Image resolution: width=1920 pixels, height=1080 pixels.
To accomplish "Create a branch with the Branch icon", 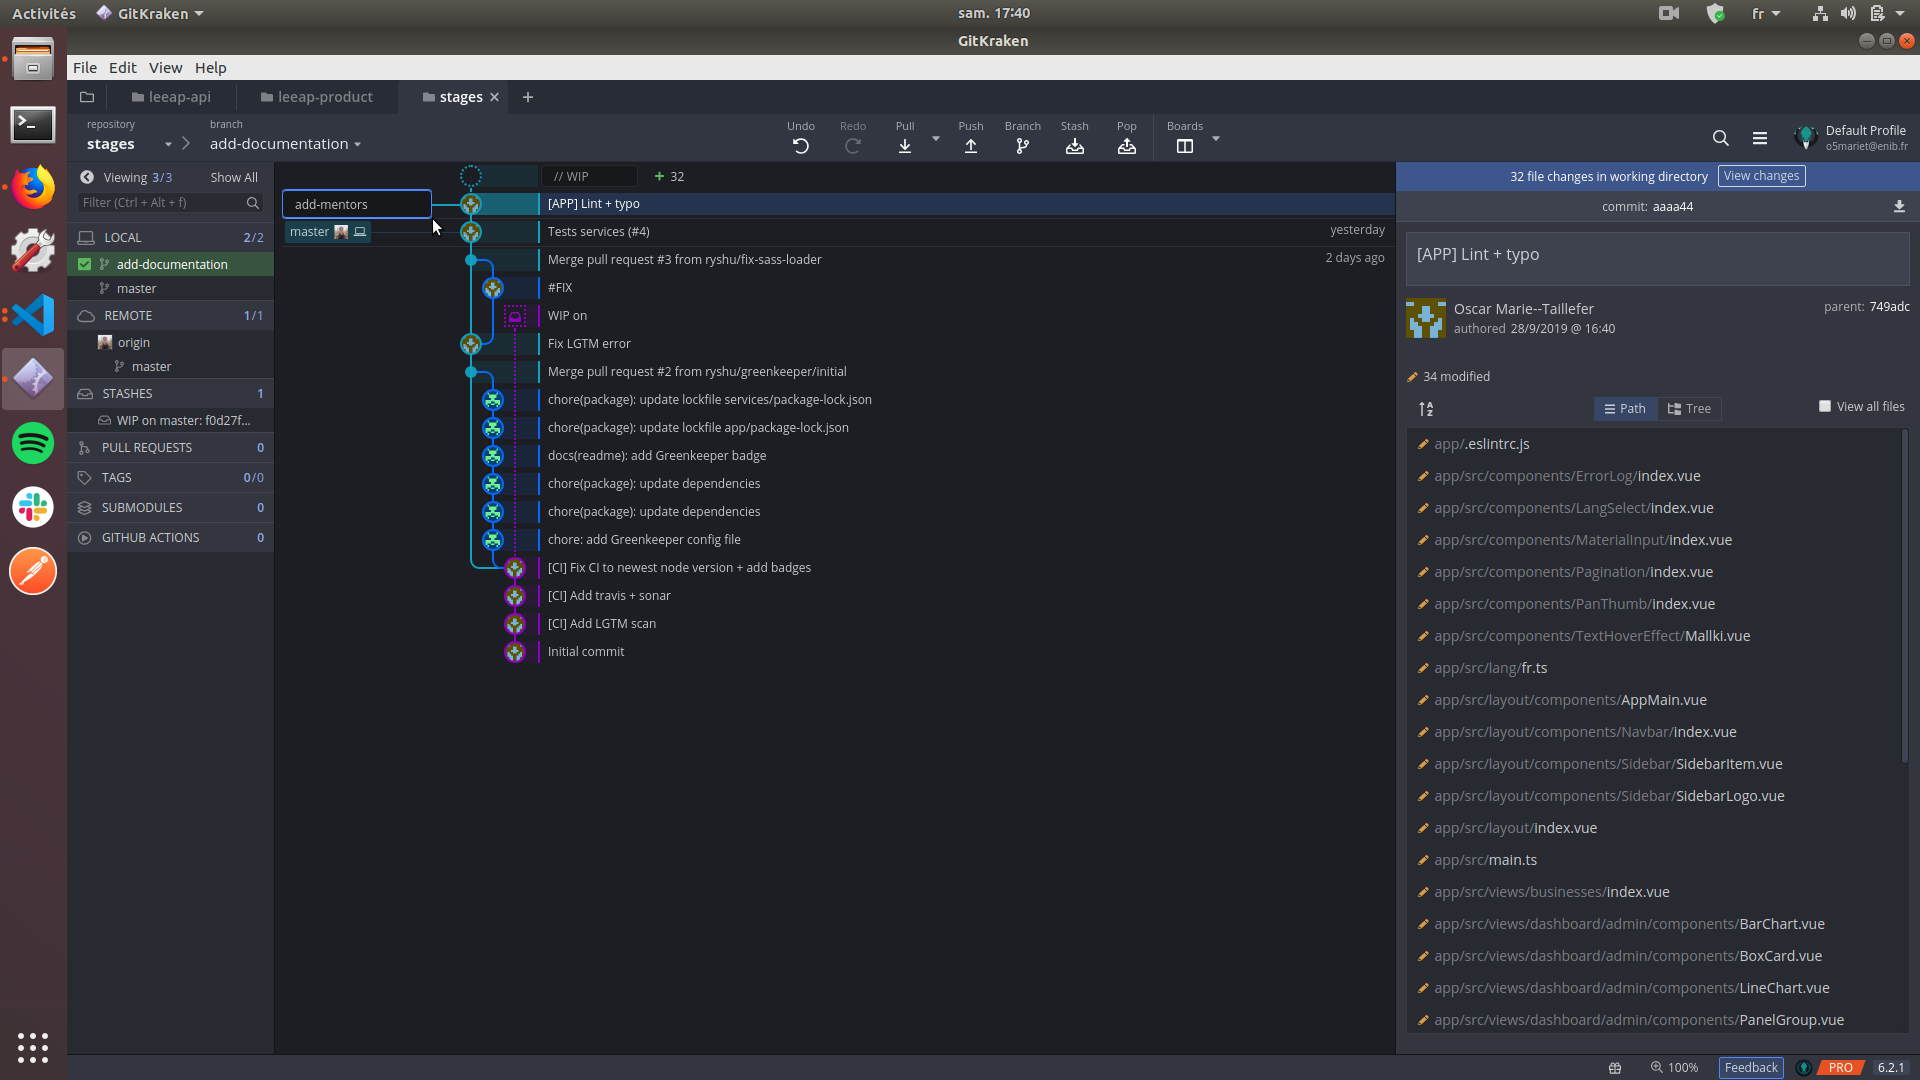I will click(1022, 146).
